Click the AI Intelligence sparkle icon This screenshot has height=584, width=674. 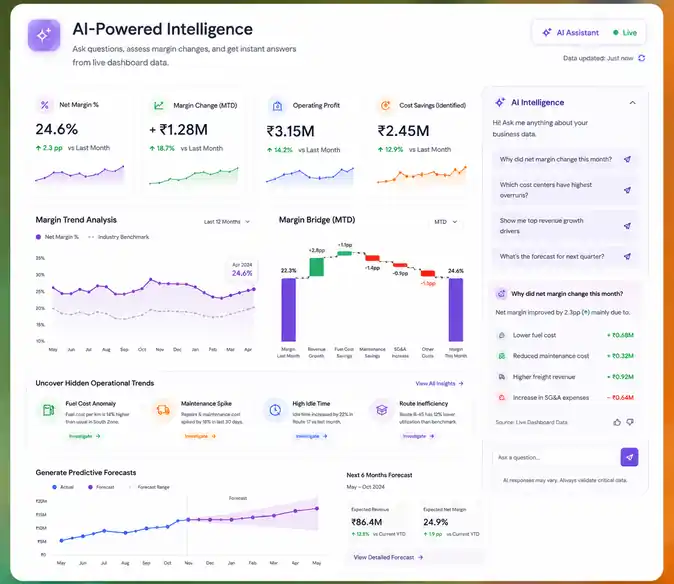(499, 102)
